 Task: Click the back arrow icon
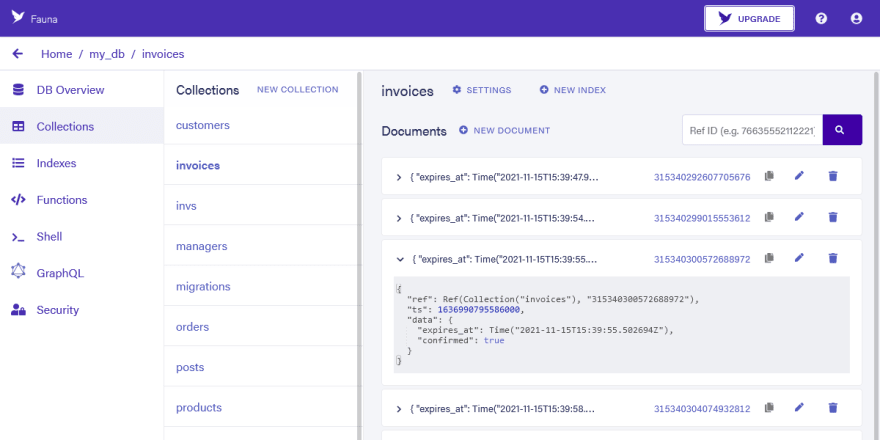click(x=18, y=54)
